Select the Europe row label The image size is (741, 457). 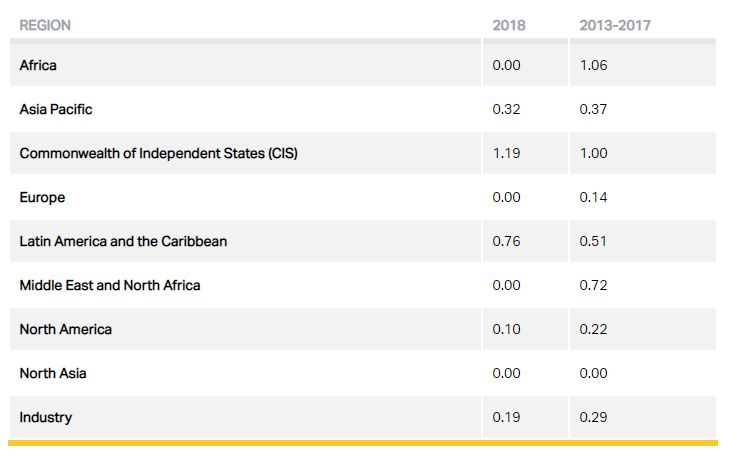42,197
